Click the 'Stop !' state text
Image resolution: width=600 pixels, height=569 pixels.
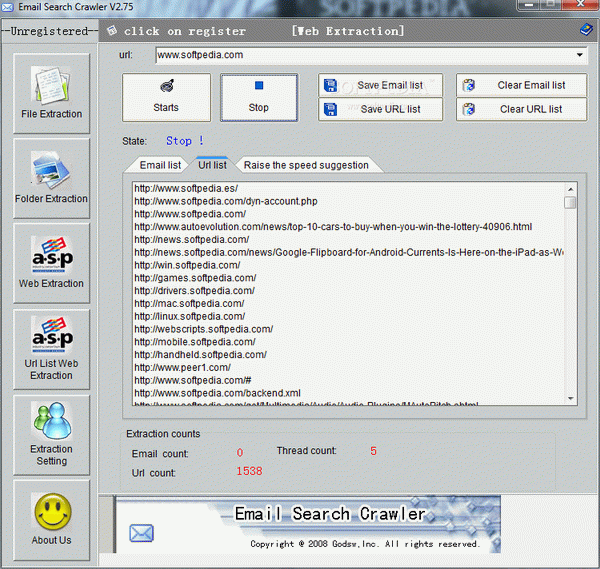(x=185, y=141)
